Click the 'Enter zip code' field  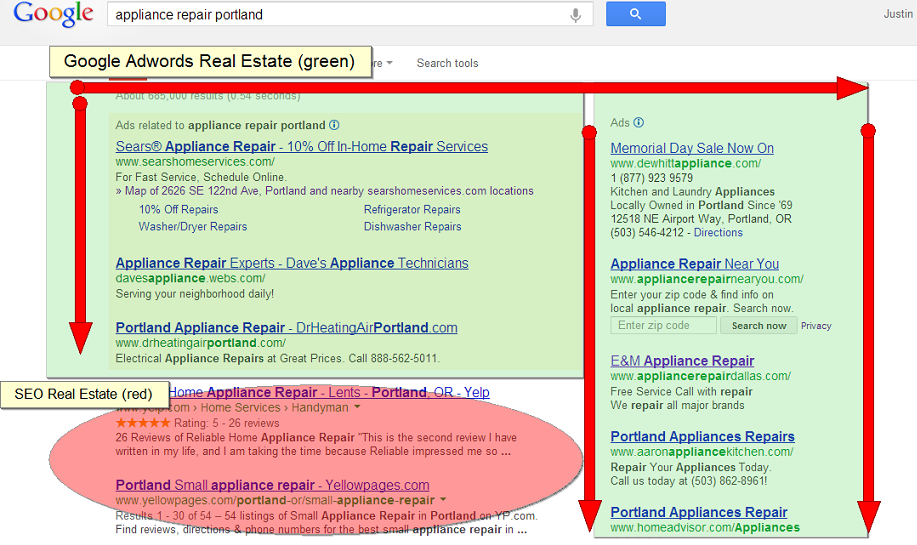click(664, 325)
